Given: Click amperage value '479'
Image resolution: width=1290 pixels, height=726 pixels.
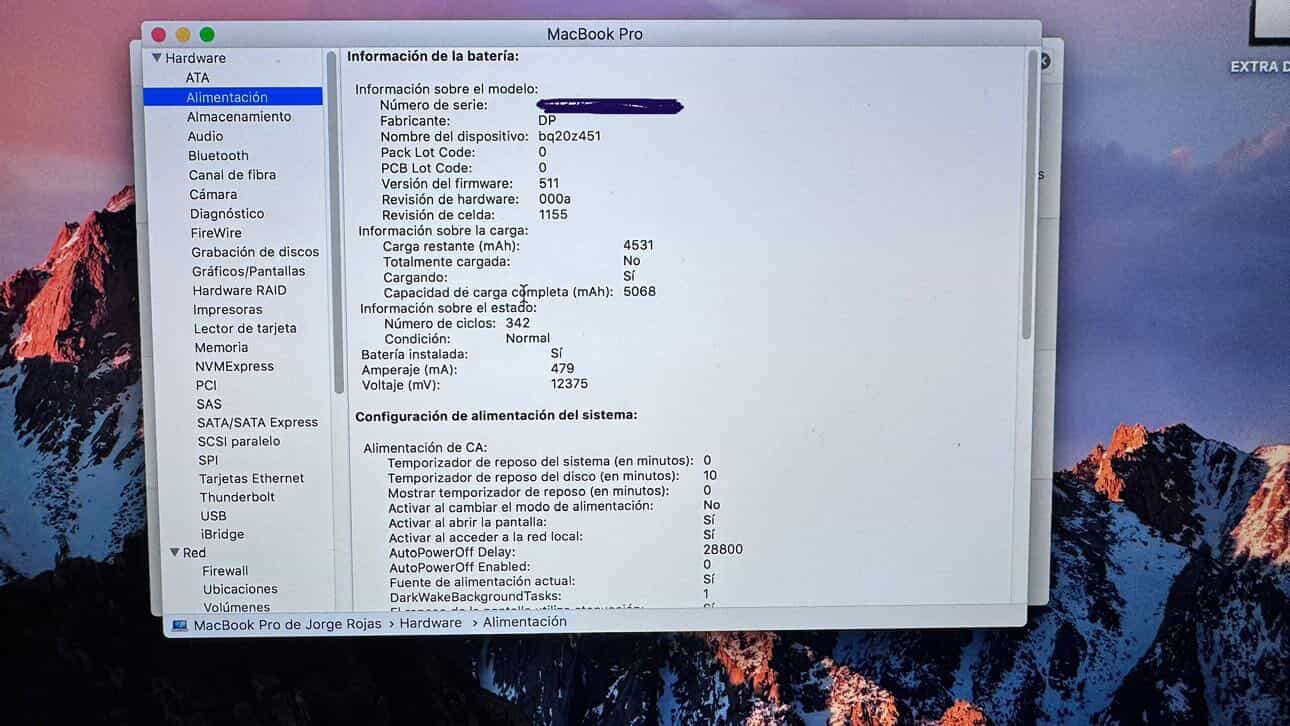Looking at the screenshot, I should click(562, 369).
